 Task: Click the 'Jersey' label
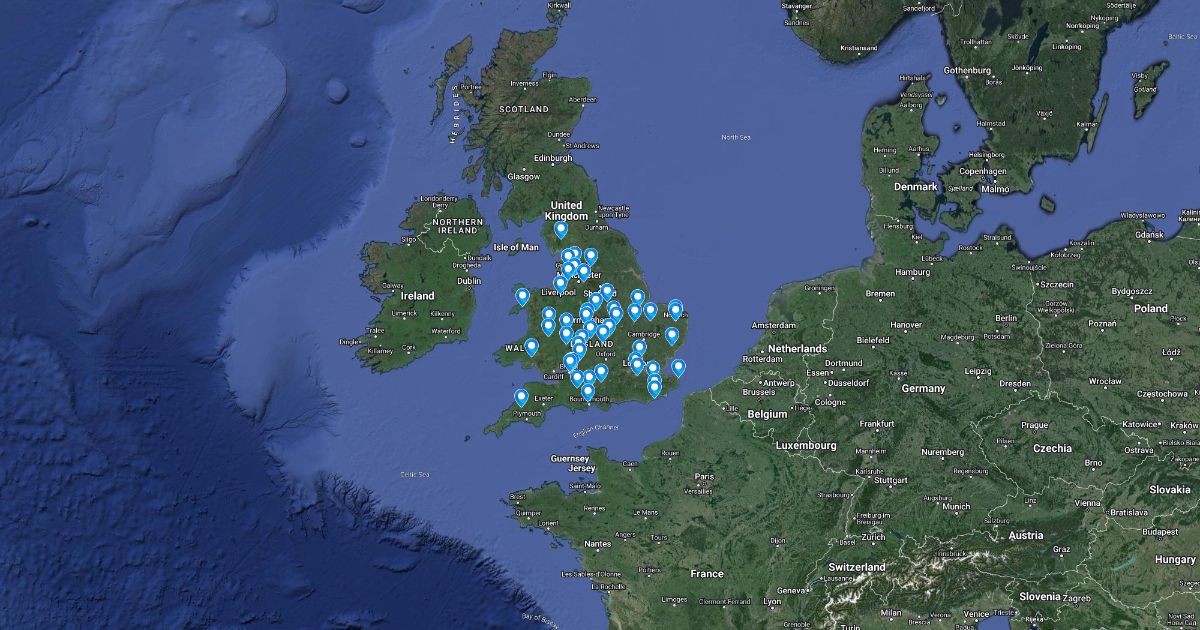click(582, 468)
